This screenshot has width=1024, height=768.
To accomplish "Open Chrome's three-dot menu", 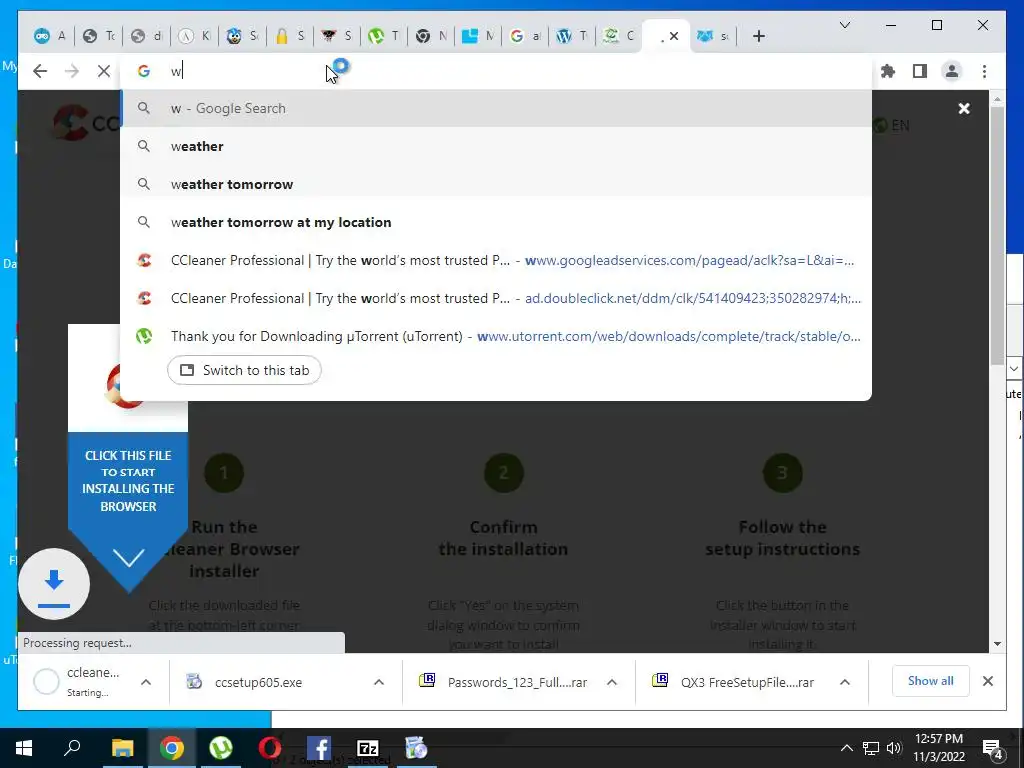I will click(984, 71).
